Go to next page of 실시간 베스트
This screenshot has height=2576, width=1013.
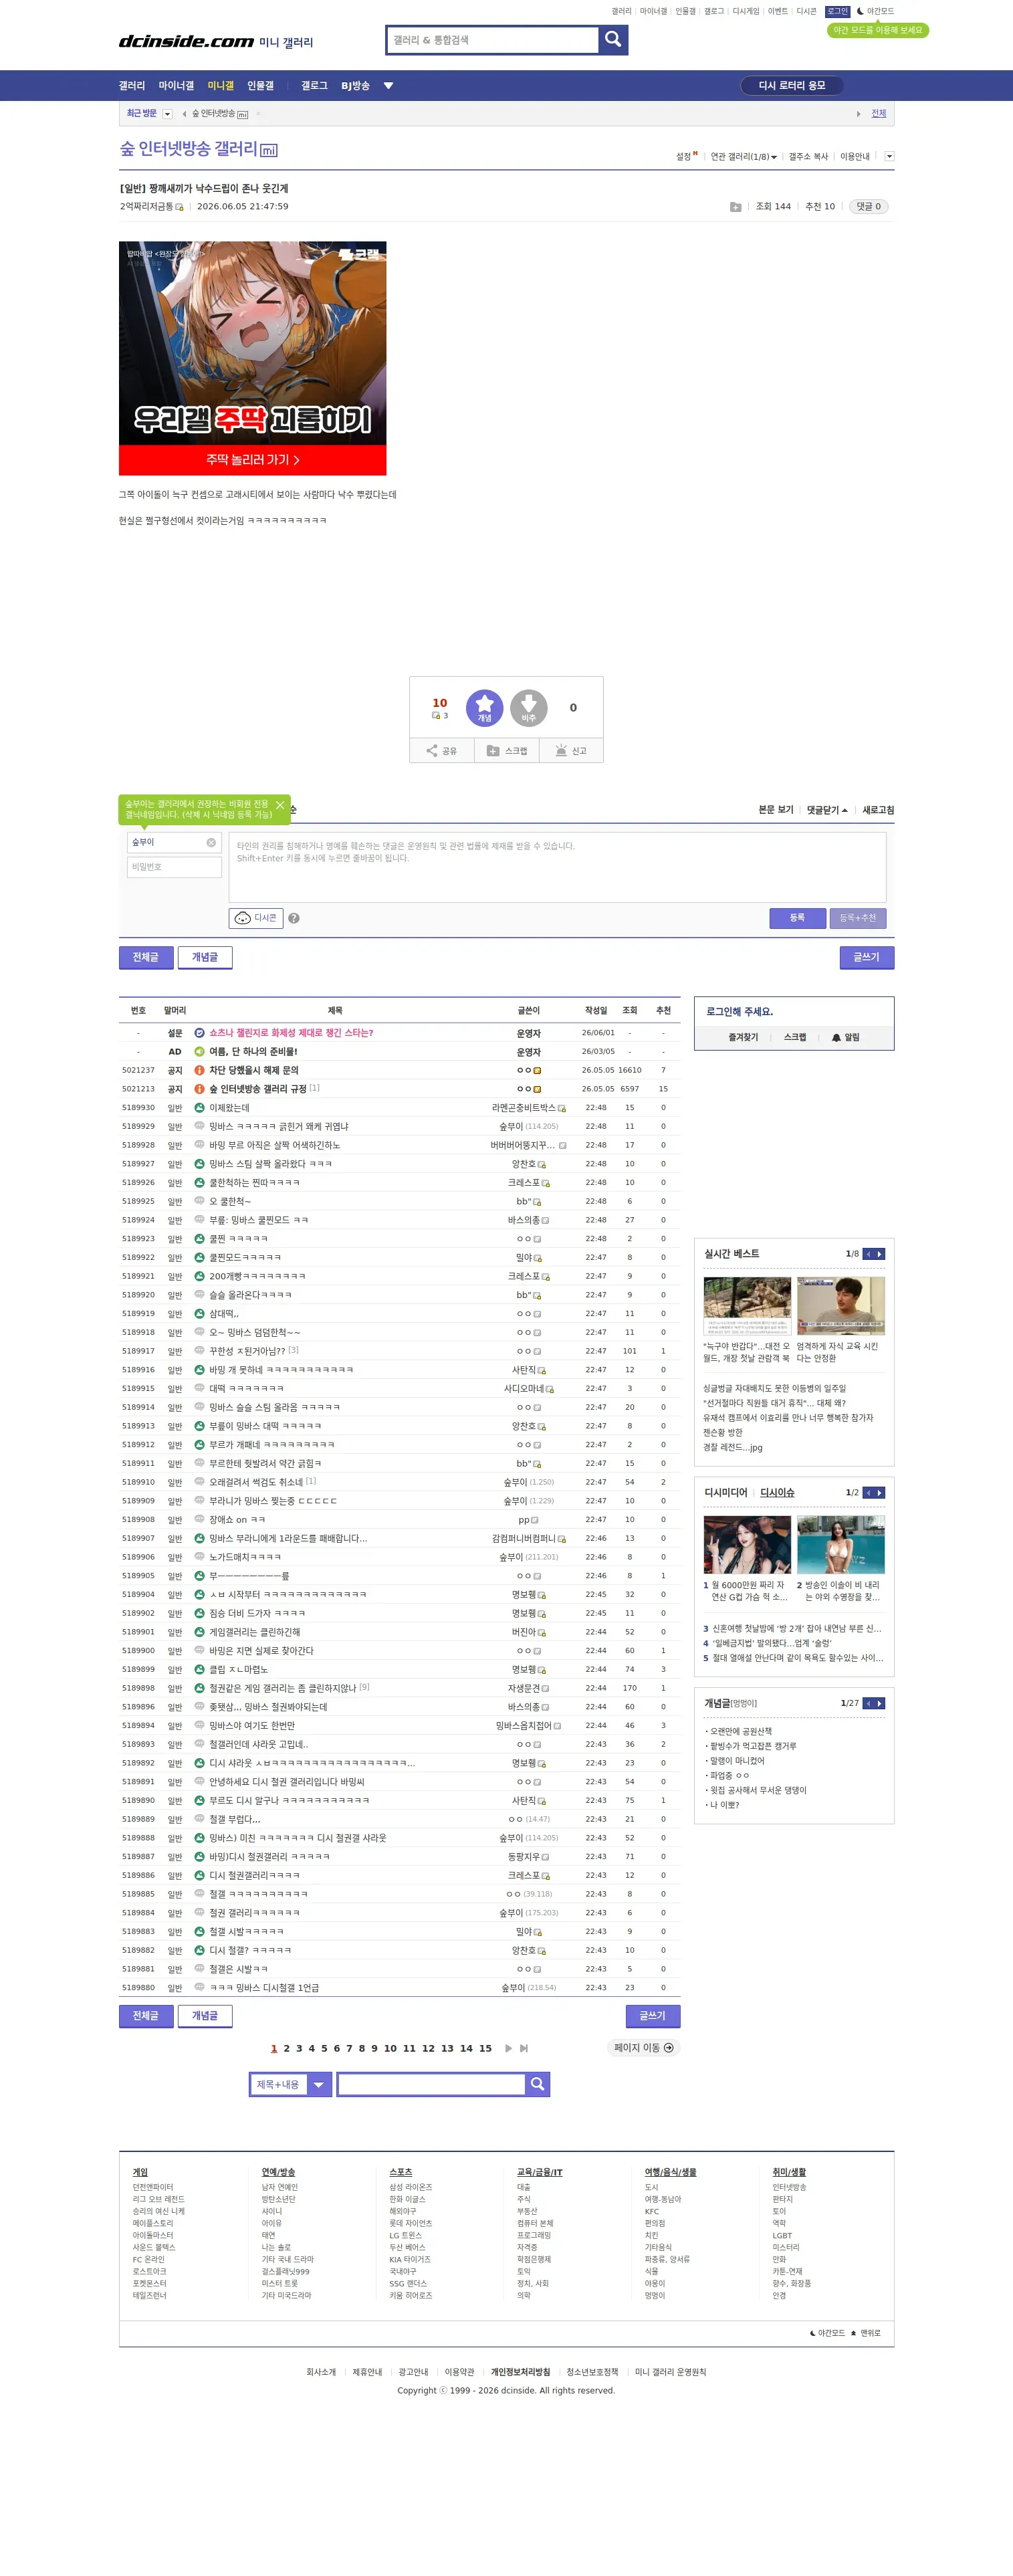(x=880, y=1254)
